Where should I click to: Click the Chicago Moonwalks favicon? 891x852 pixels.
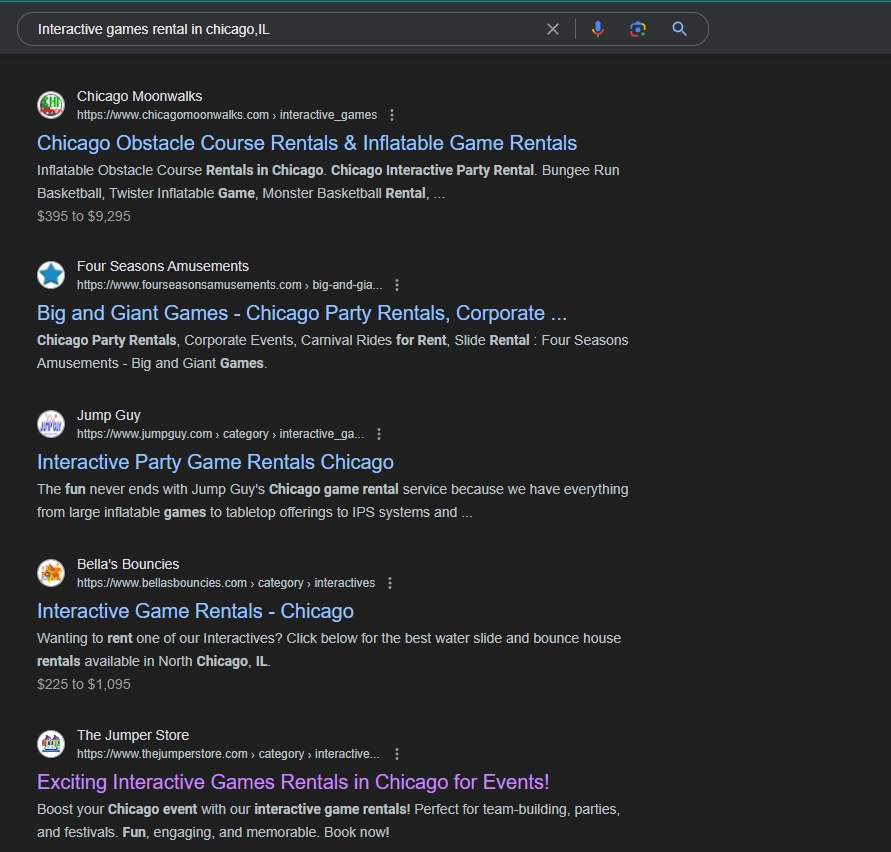pyautogui.click(x=51, y=105)
